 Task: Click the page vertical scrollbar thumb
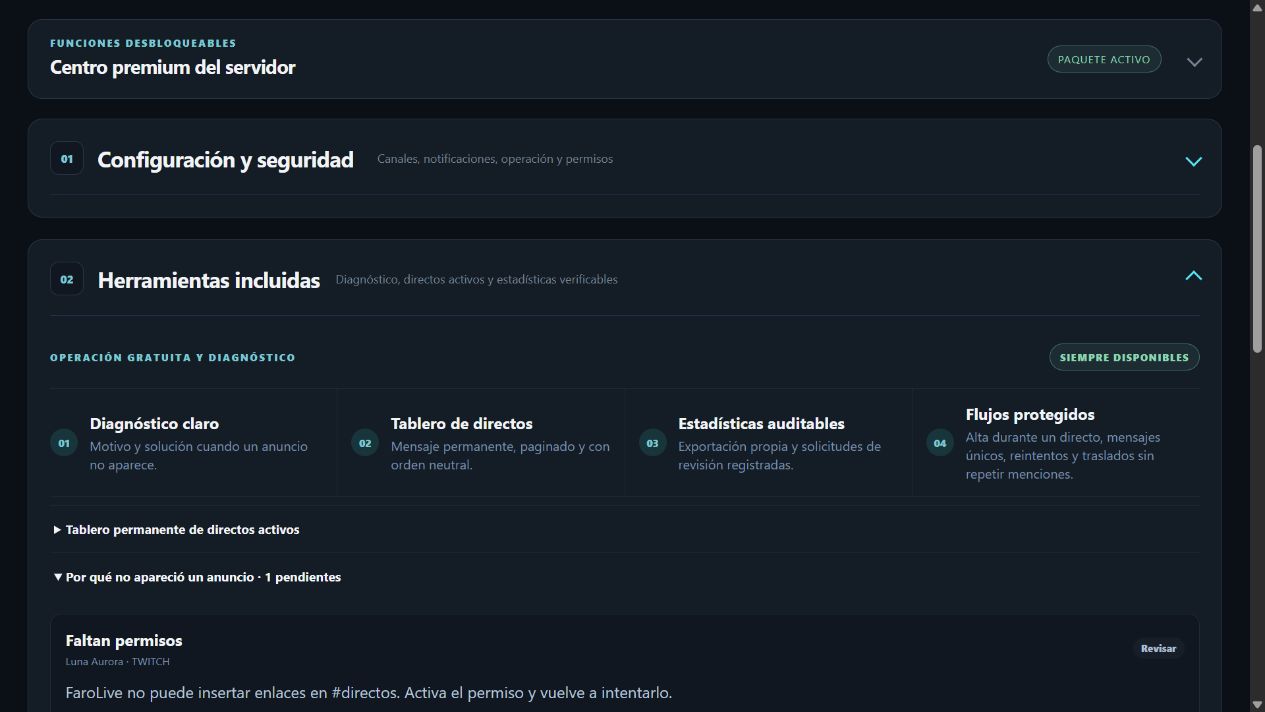(x=1258, y=248)
